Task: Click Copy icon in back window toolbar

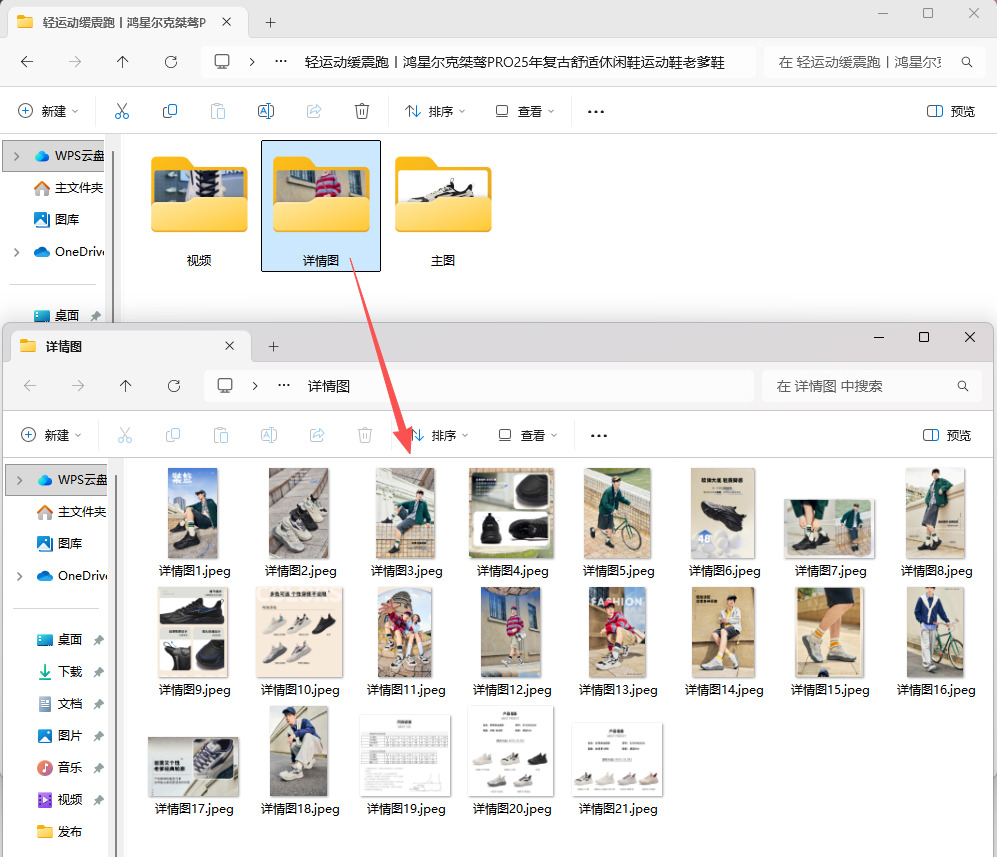Action: click(170, 111)
